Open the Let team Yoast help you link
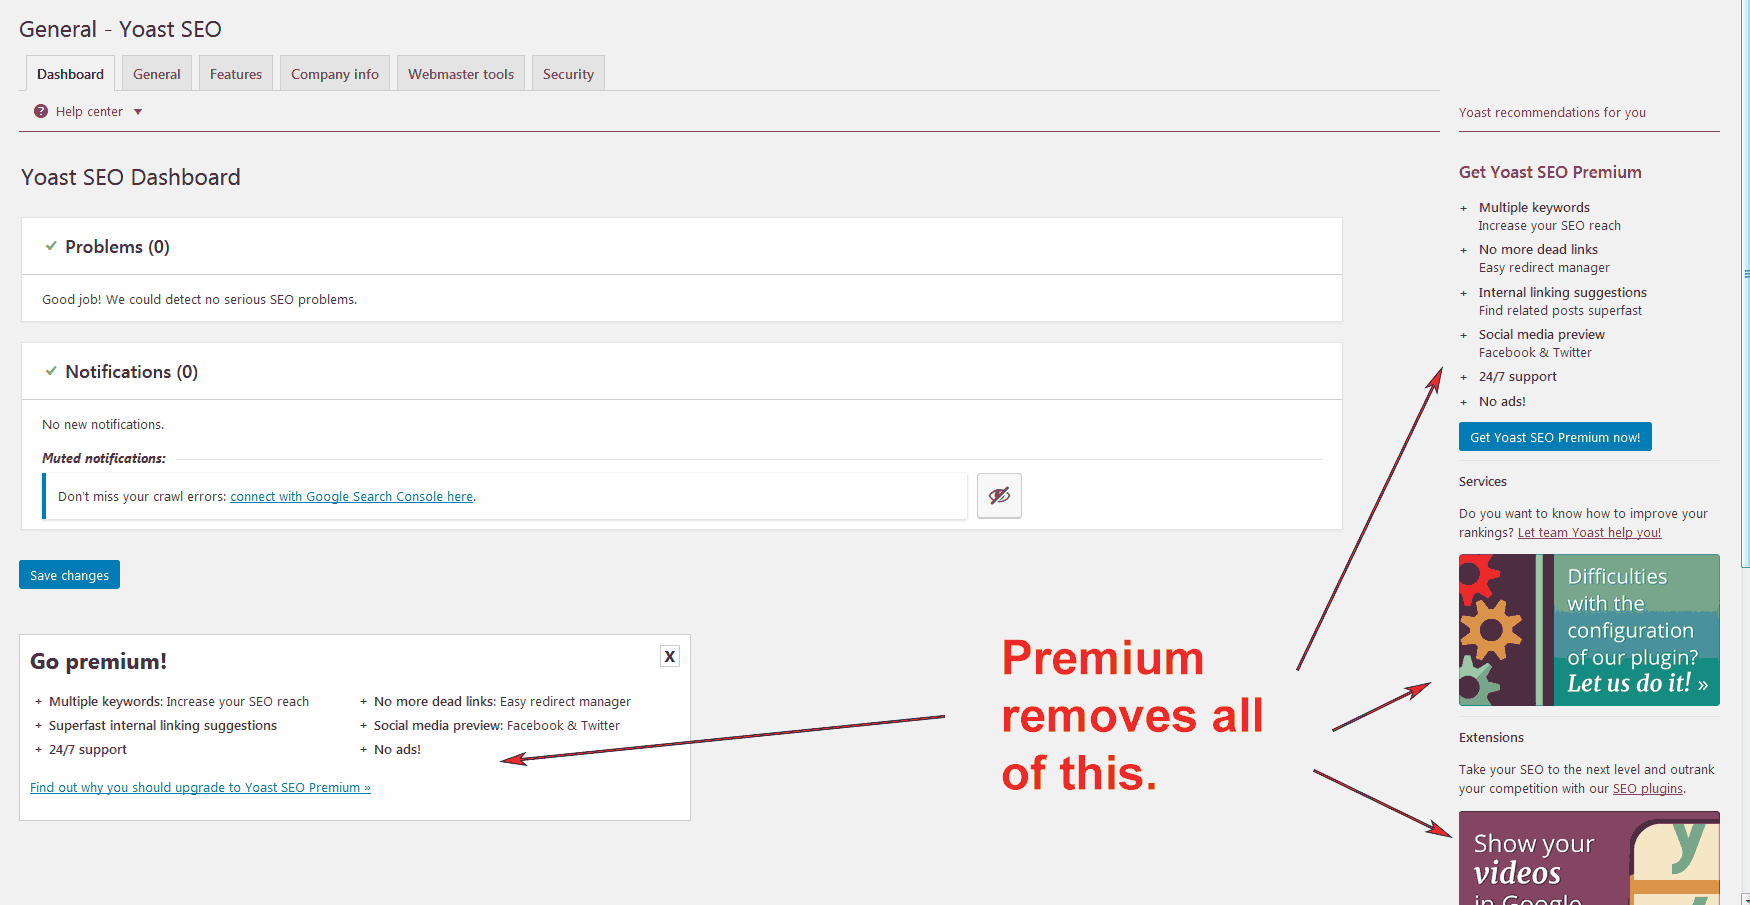Image resolution: width=1750 pixels, height=905 pixels. [1589, 533]
